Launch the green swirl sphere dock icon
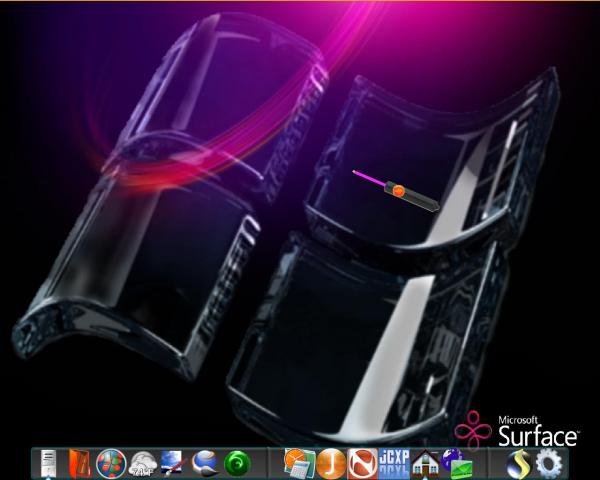This screenshot has height=480, width=600. tap(237, 464)
